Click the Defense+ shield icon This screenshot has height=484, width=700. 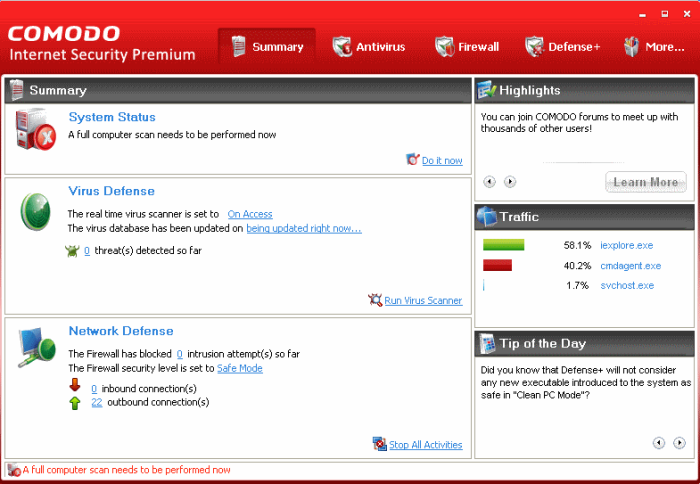tap(534, 46)
